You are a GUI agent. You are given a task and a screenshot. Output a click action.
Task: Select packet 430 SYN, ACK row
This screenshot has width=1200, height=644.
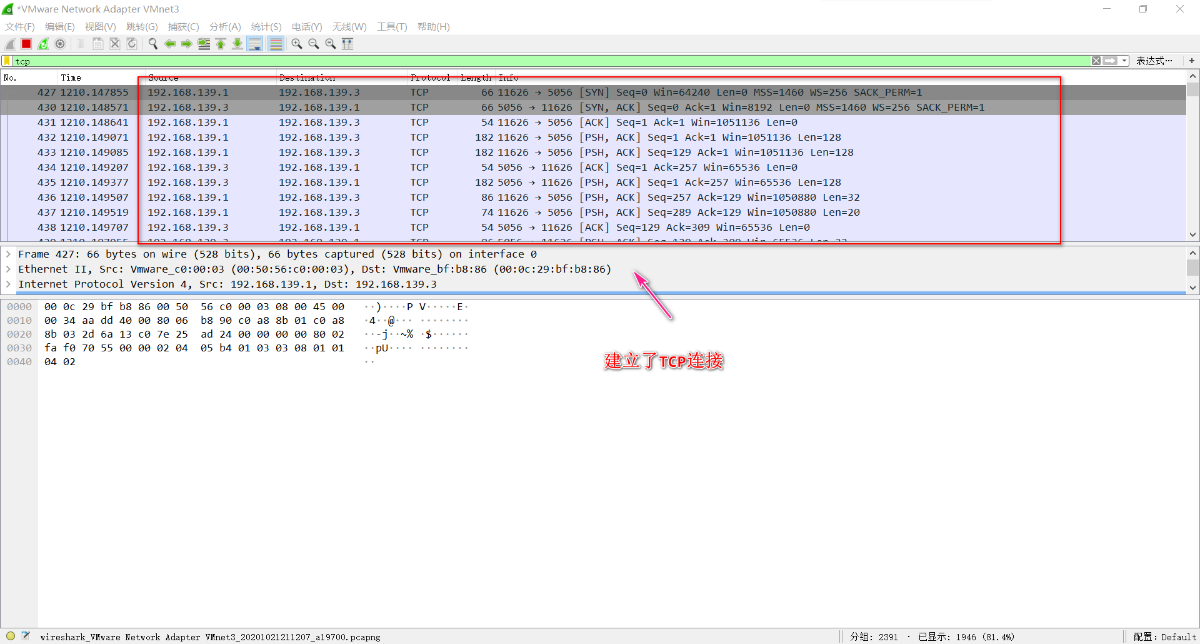(x=593, y=107)
